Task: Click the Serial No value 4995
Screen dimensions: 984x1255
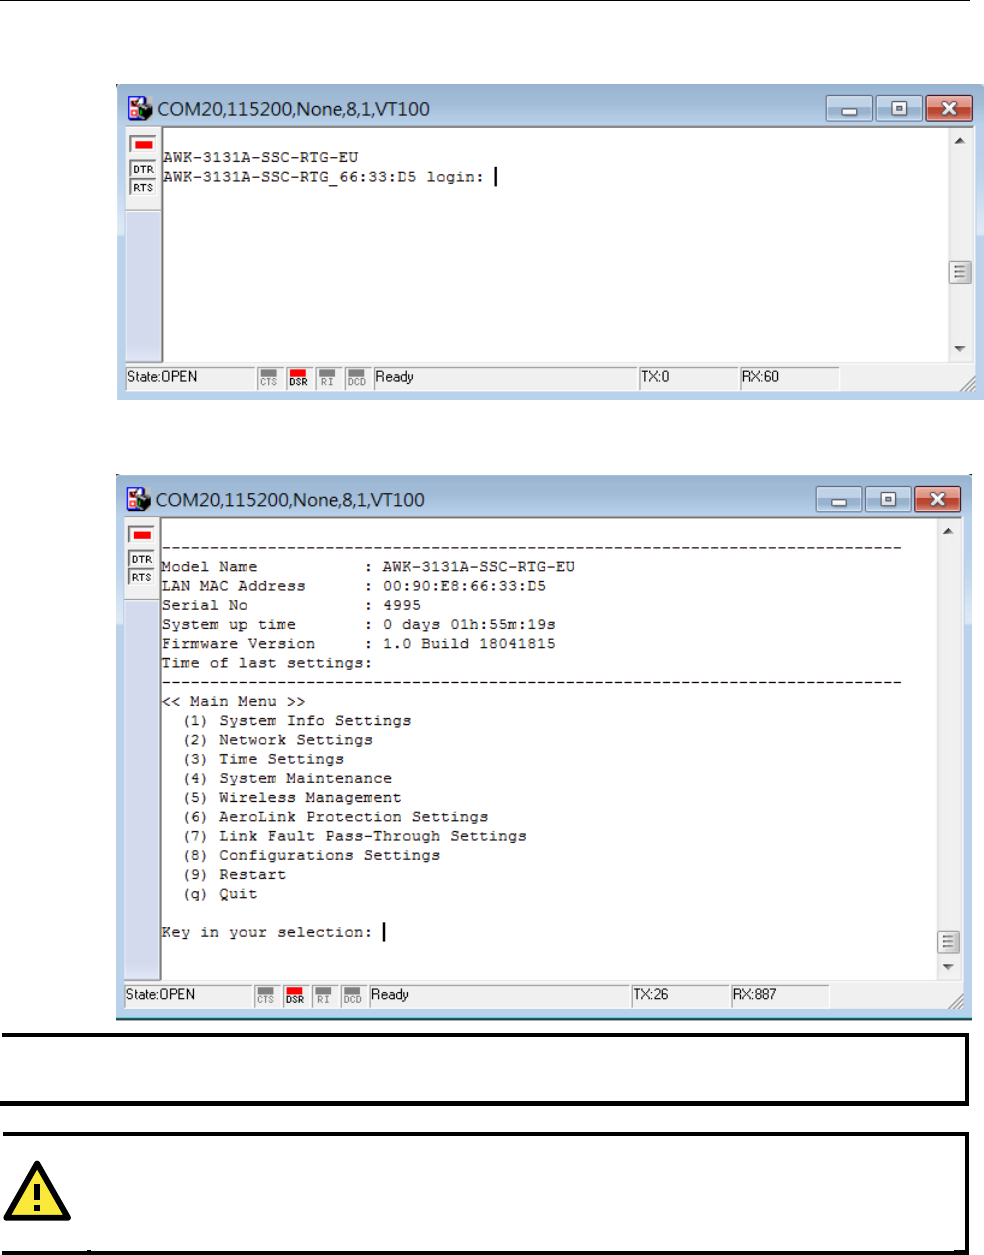Action: coord(402,605)
